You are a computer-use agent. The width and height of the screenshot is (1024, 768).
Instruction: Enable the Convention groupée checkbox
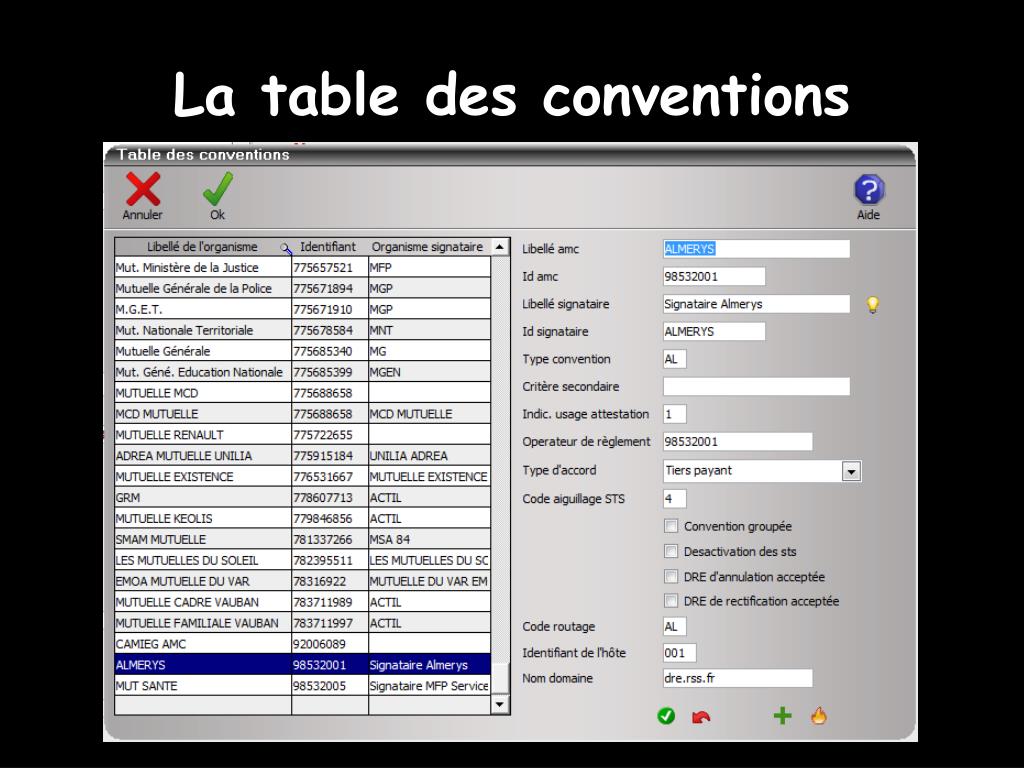(671, 526)
